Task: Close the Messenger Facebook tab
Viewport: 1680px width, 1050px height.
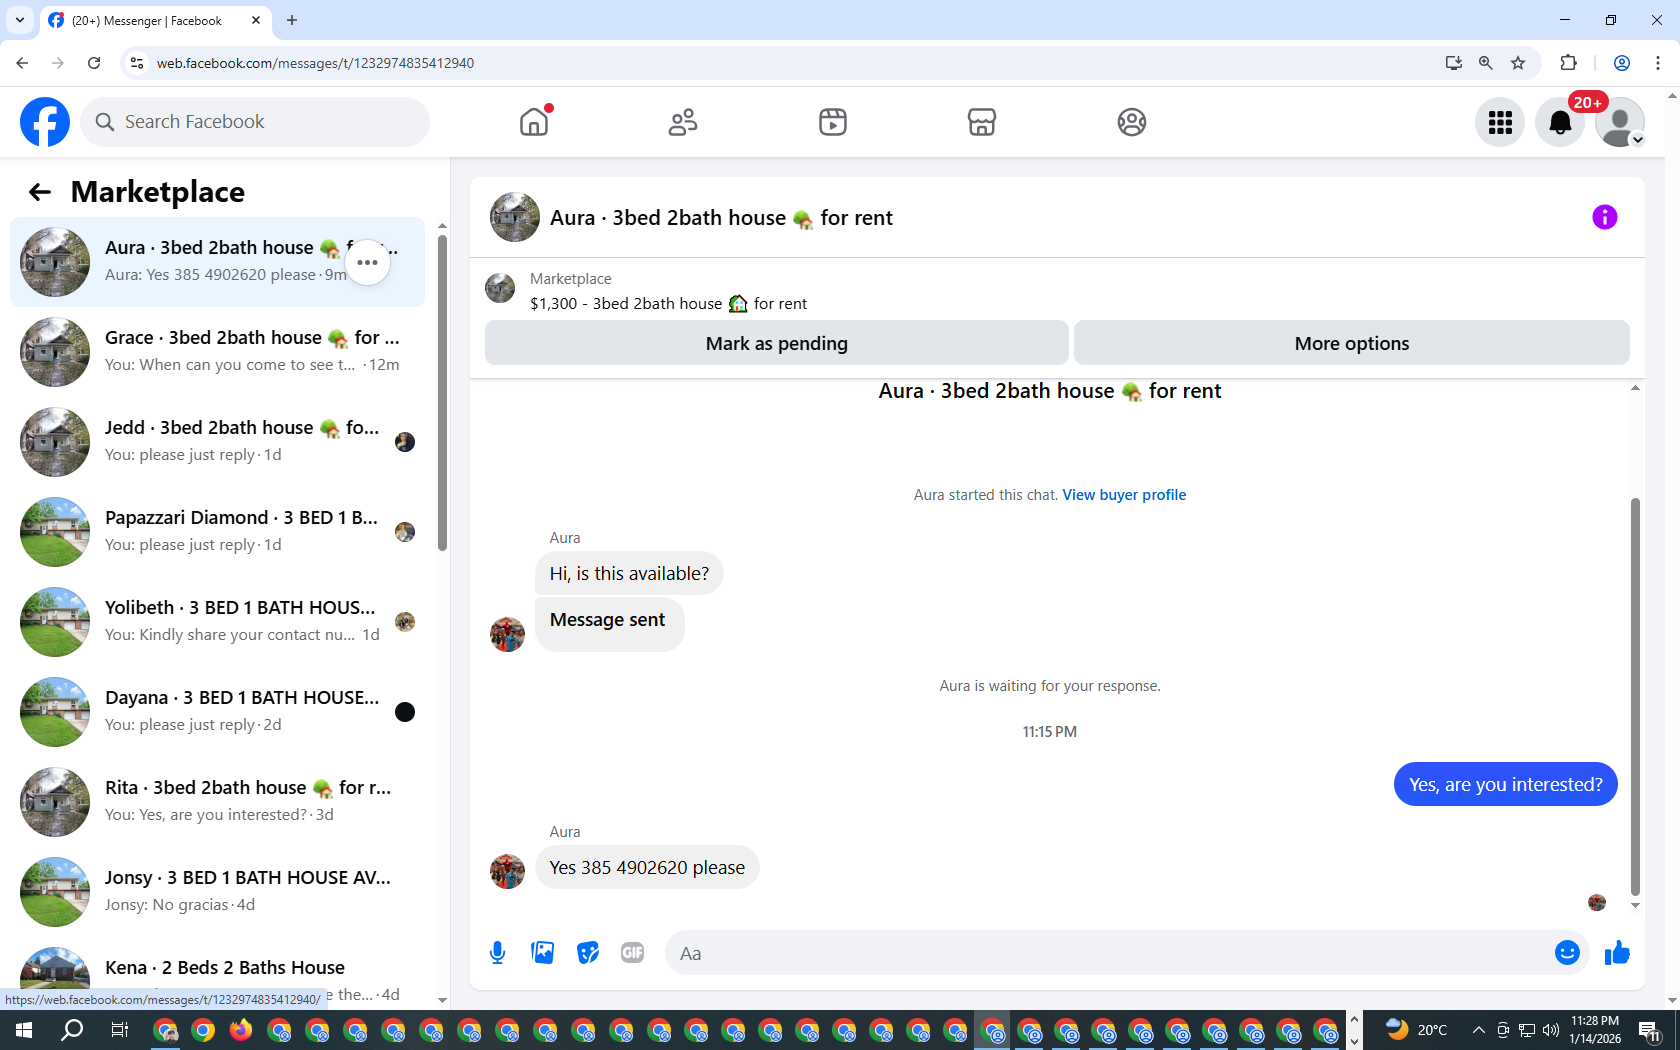Action: click(256, 20)
